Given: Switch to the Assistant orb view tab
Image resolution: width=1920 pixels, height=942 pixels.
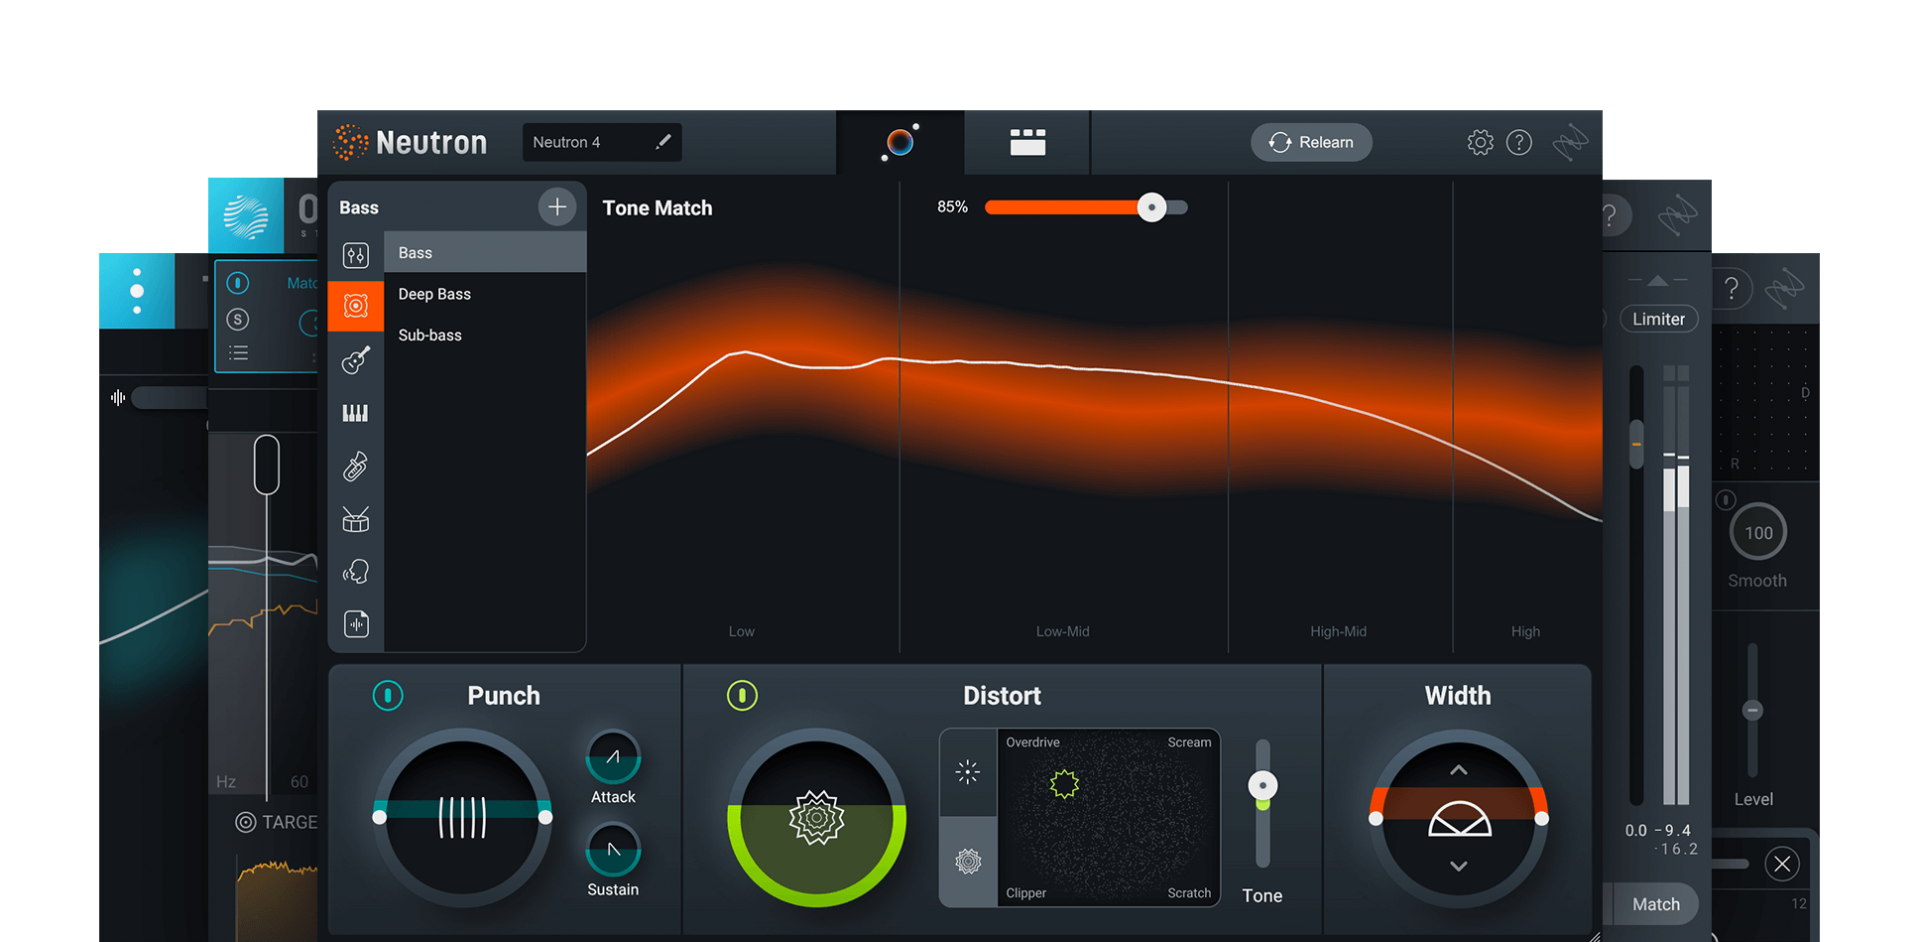Looking at the screenshot, I should pyautogui.click(x=900, y=143).
